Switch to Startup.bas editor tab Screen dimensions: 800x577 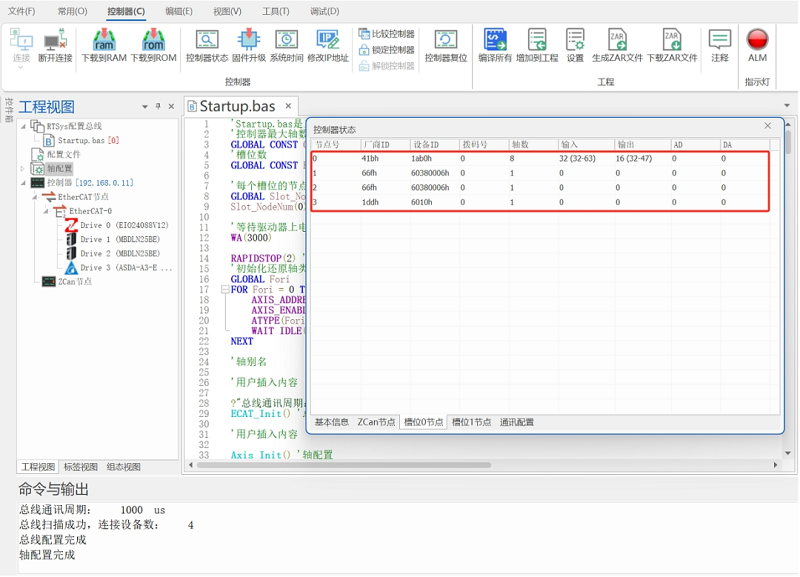tap(237, 106)
